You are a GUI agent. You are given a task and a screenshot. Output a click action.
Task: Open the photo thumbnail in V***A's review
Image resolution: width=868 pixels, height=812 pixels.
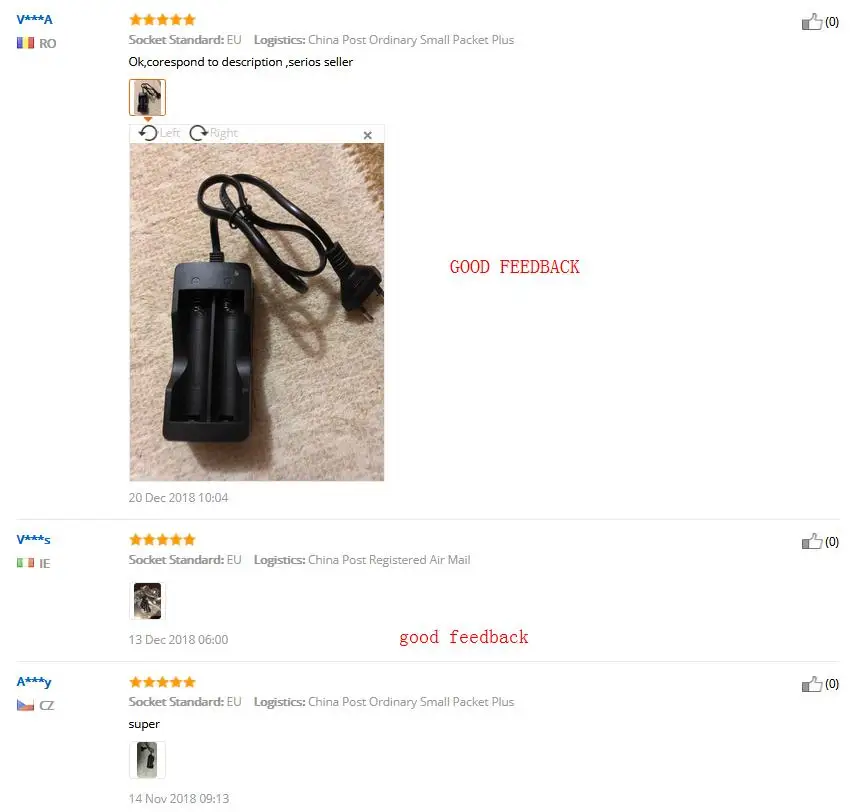coord(147,97)
